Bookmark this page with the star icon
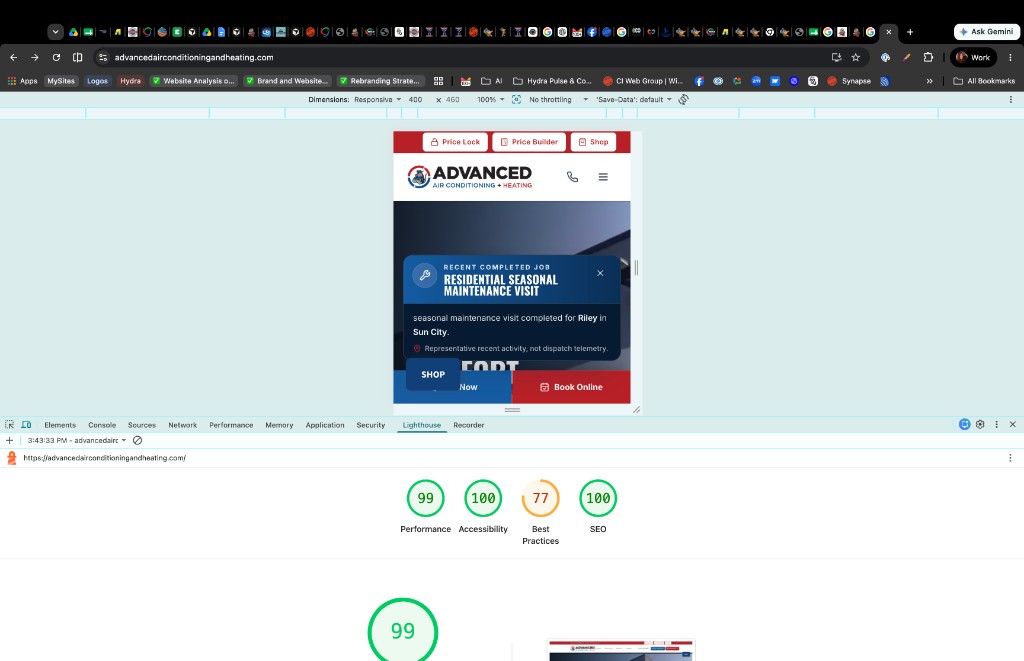This screenshot has height=661, width=1024. click(x=856, y=57)
